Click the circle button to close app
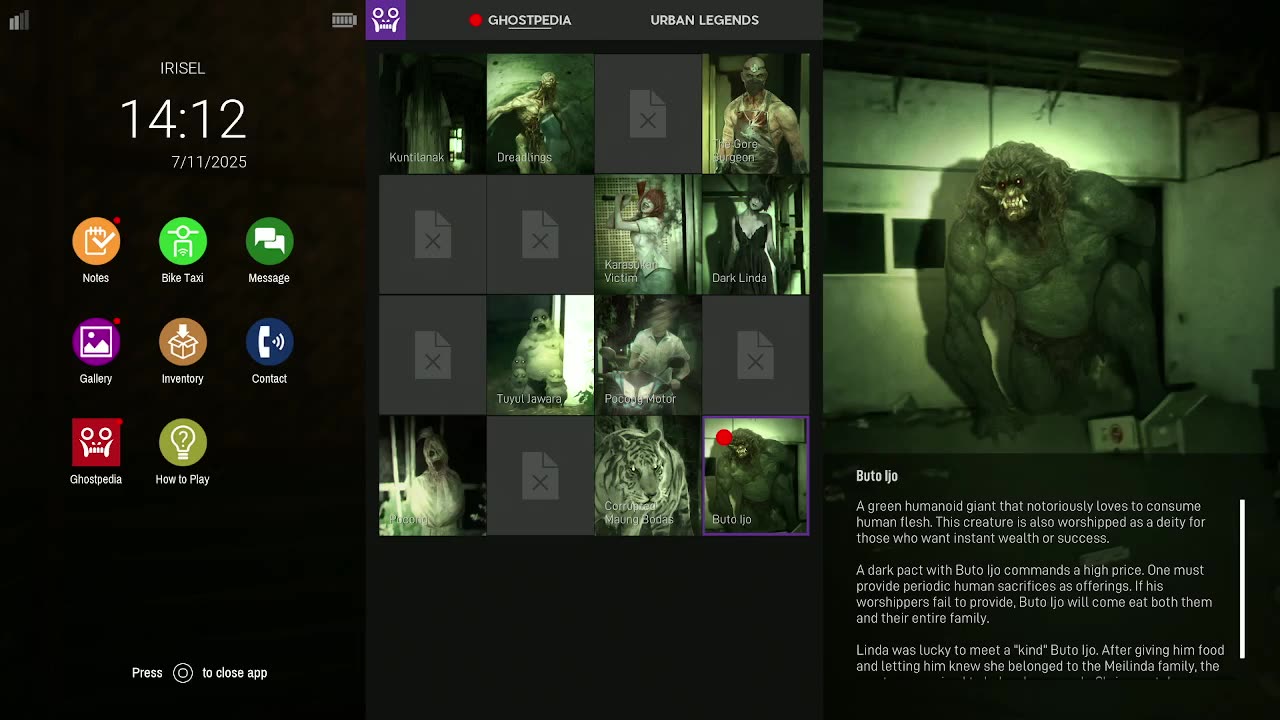 click(x=183, y=673)
